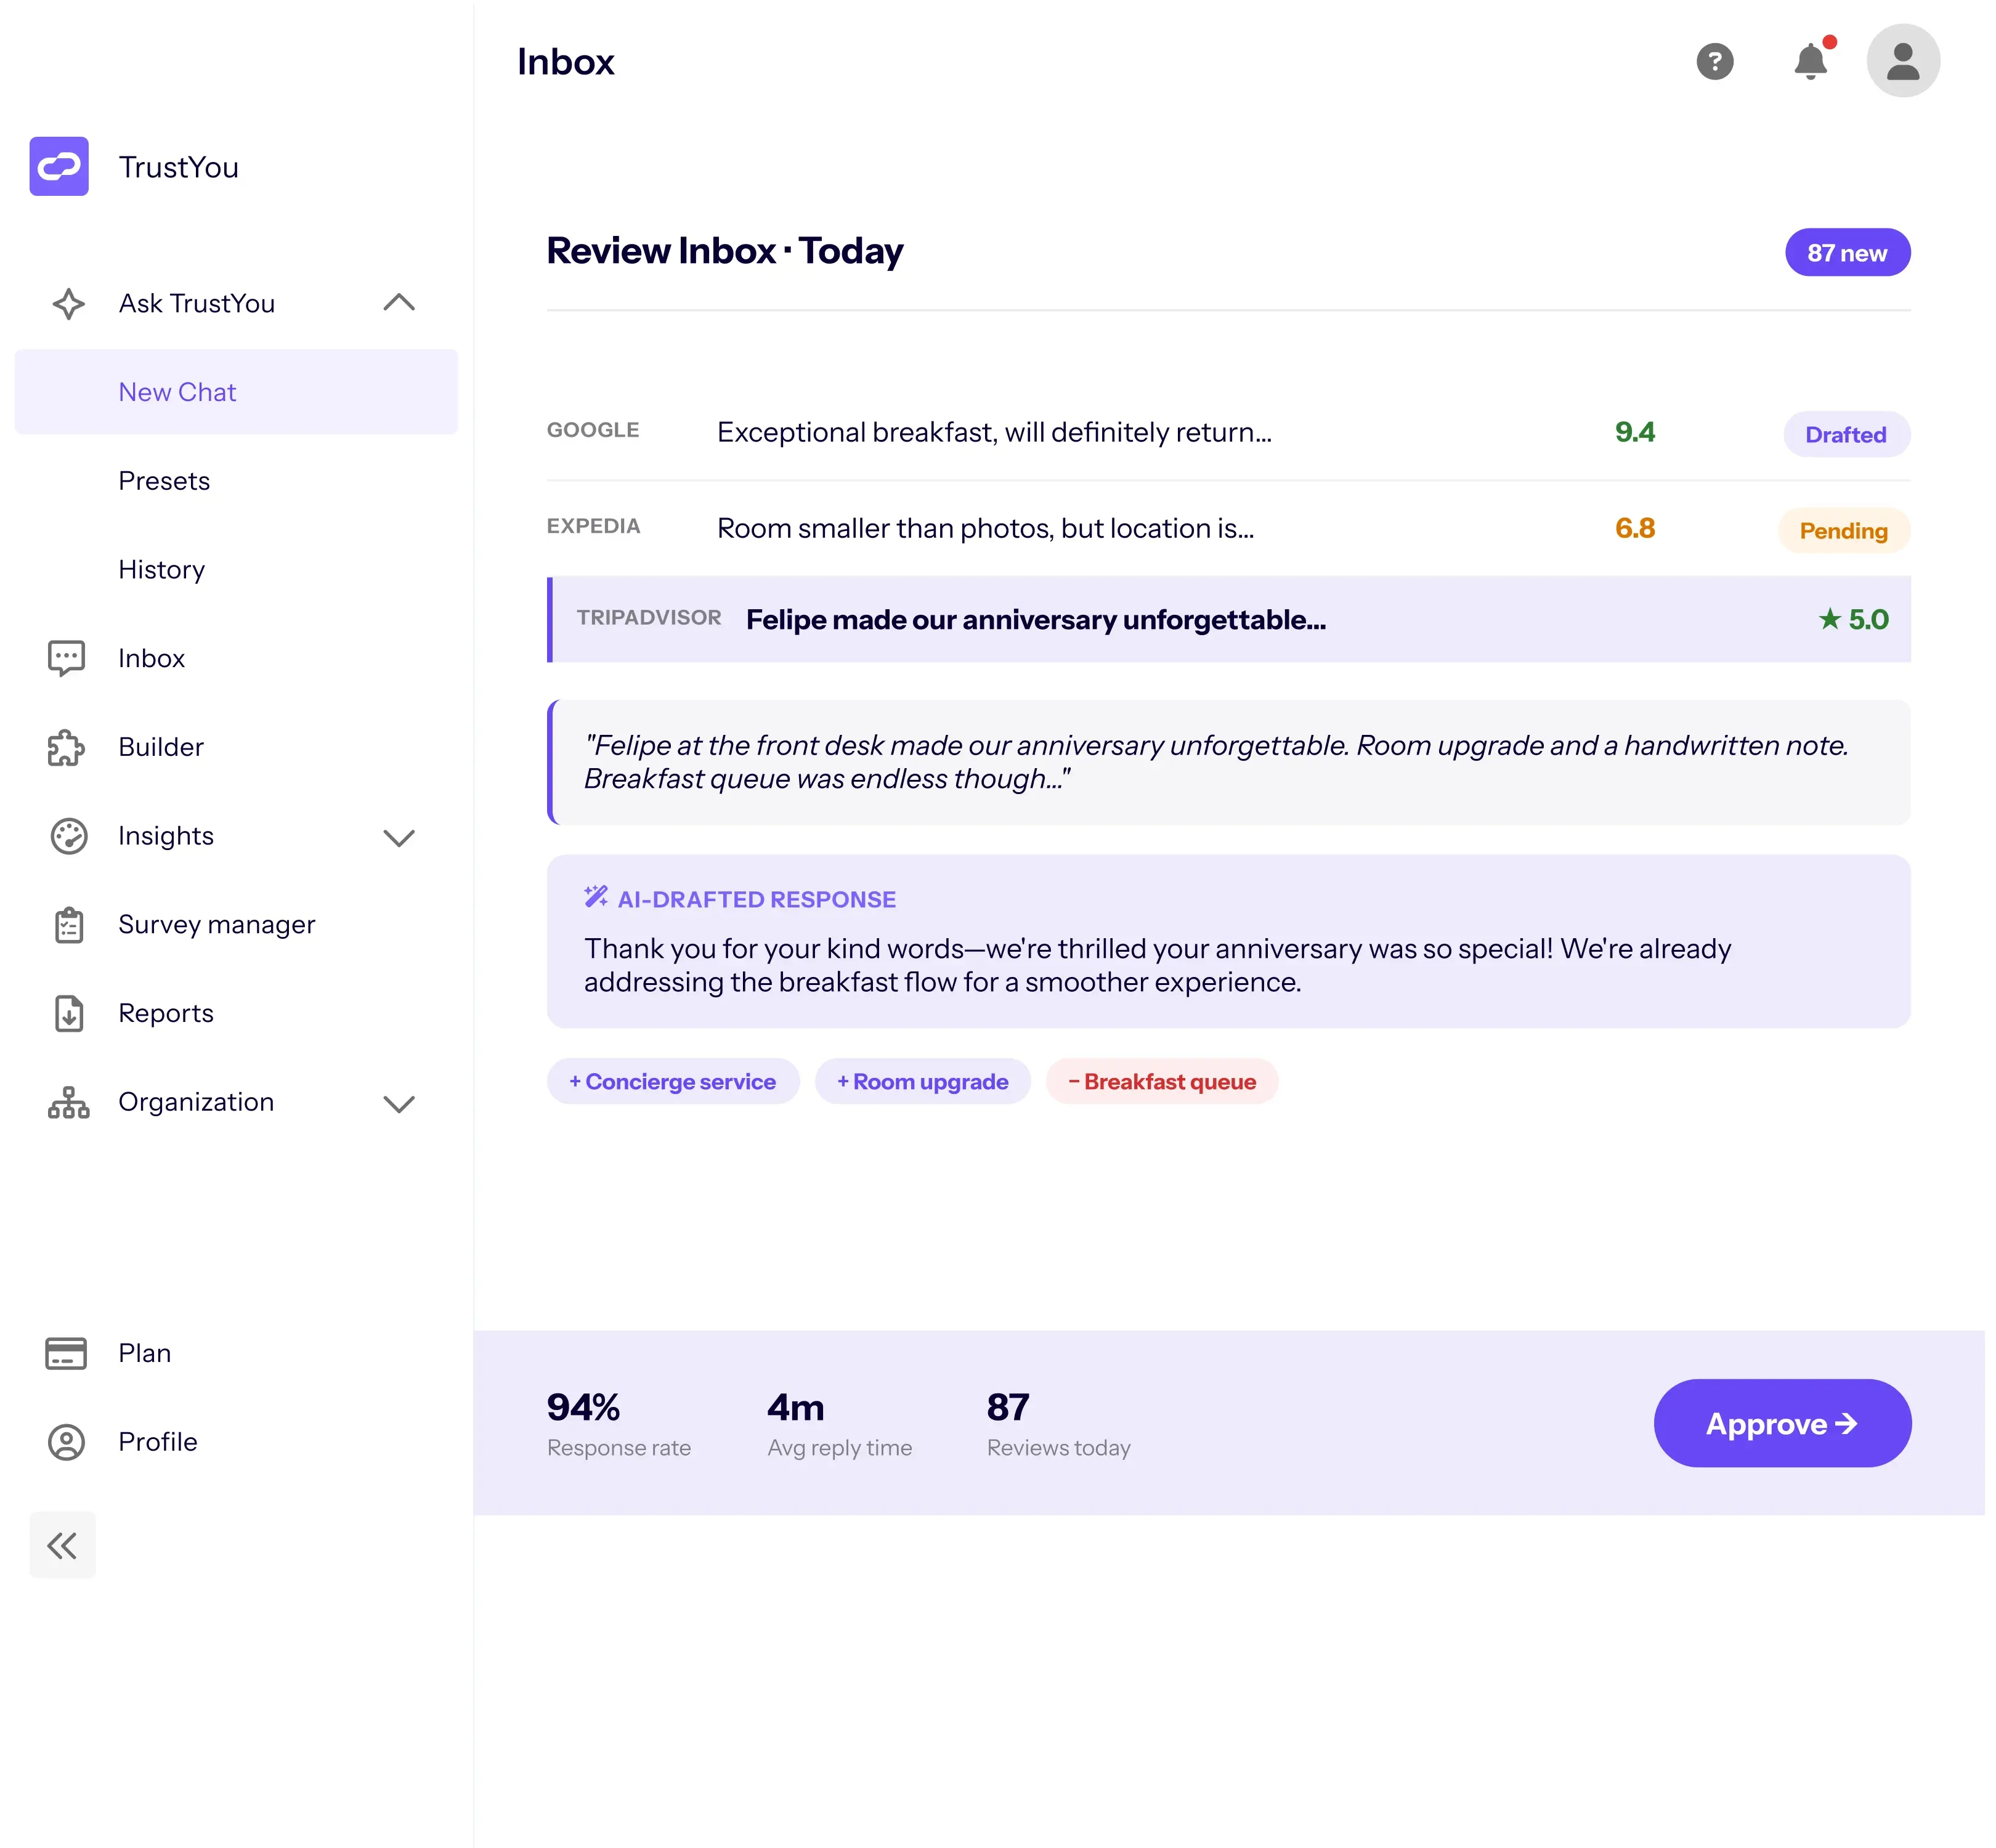
Task: Click the Pending status badge
Action: 1843,530
